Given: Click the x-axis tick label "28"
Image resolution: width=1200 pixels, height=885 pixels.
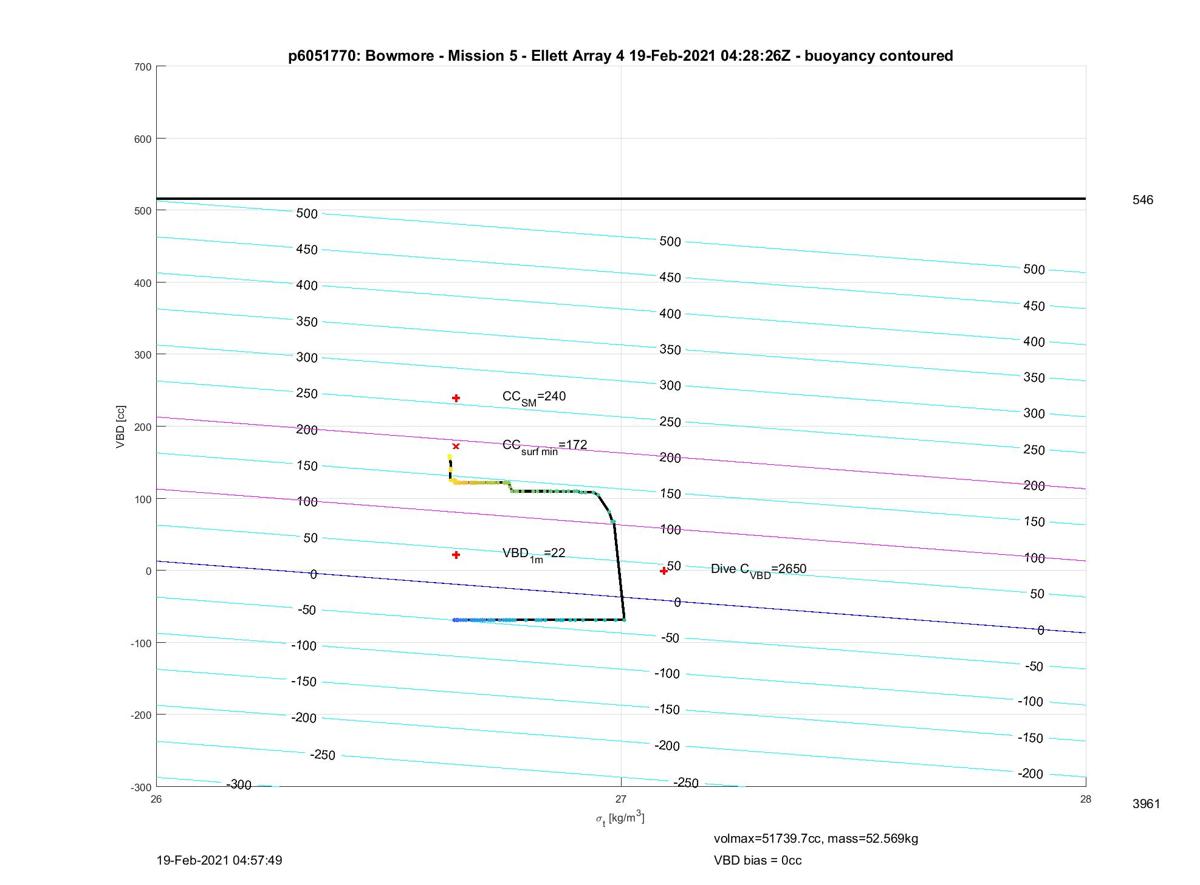Looking at the screenshot, I should click(x=1085, y=799).
